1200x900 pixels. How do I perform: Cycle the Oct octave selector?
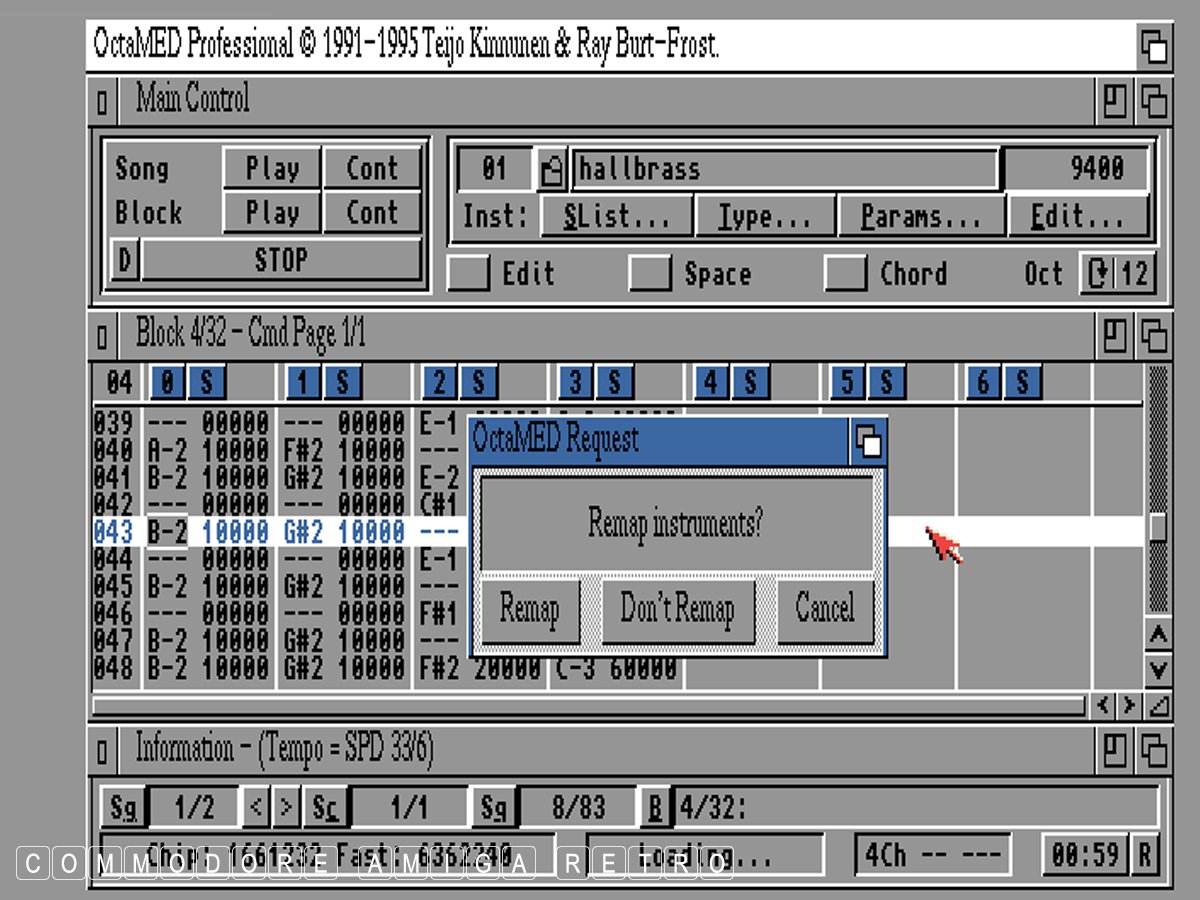point(1099,273)
